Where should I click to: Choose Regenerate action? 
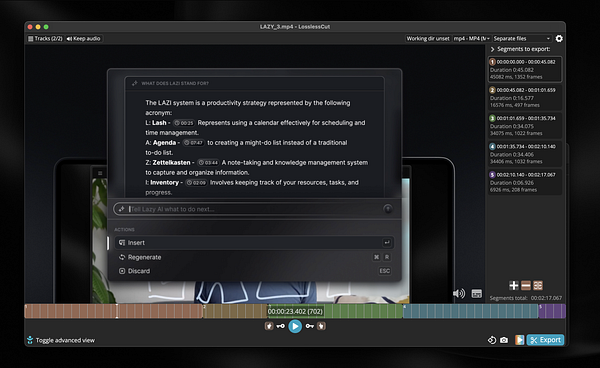coord(254,257)
